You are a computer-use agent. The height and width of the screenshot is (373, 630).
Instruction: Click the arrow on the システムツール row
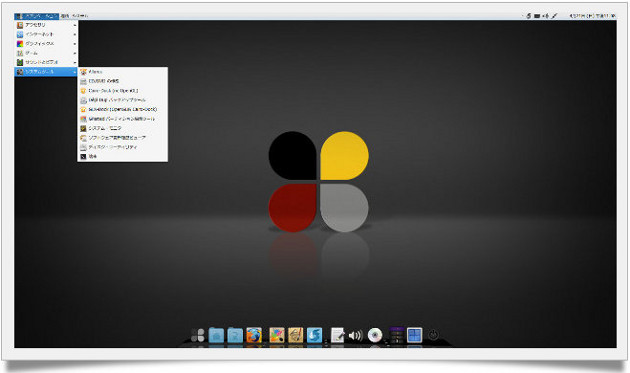75,72
